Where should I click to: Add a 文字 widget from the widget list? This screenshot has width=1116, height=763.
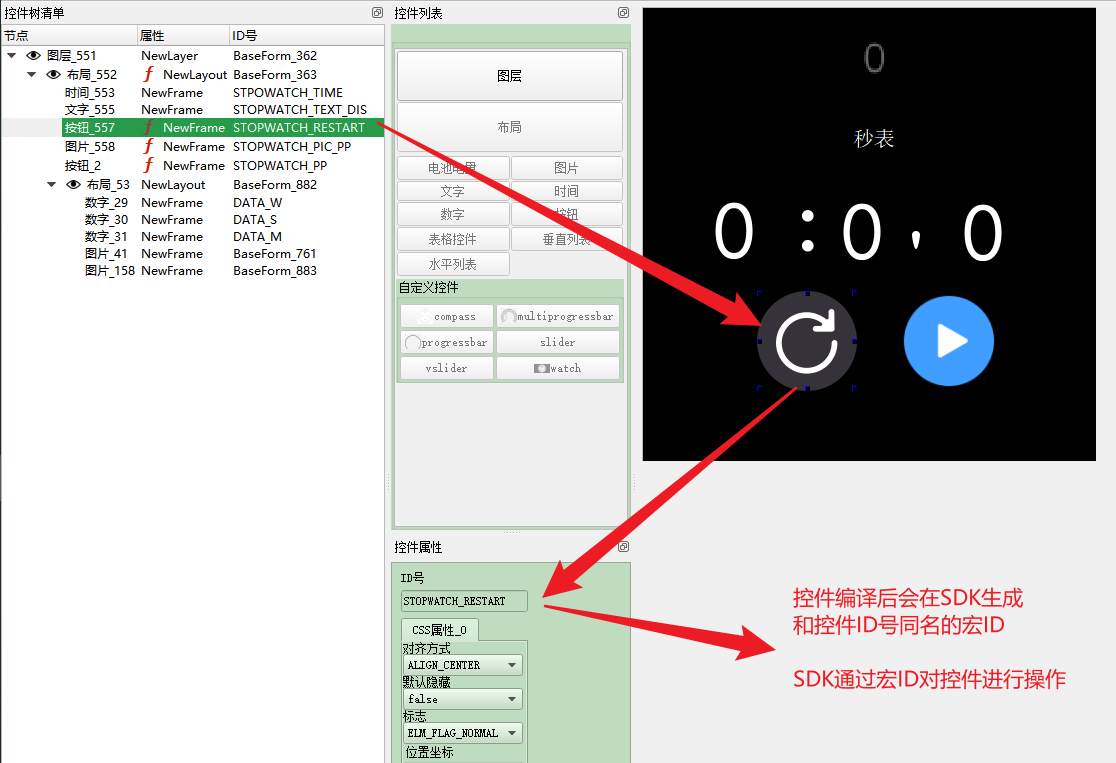(x=453, y=191)
